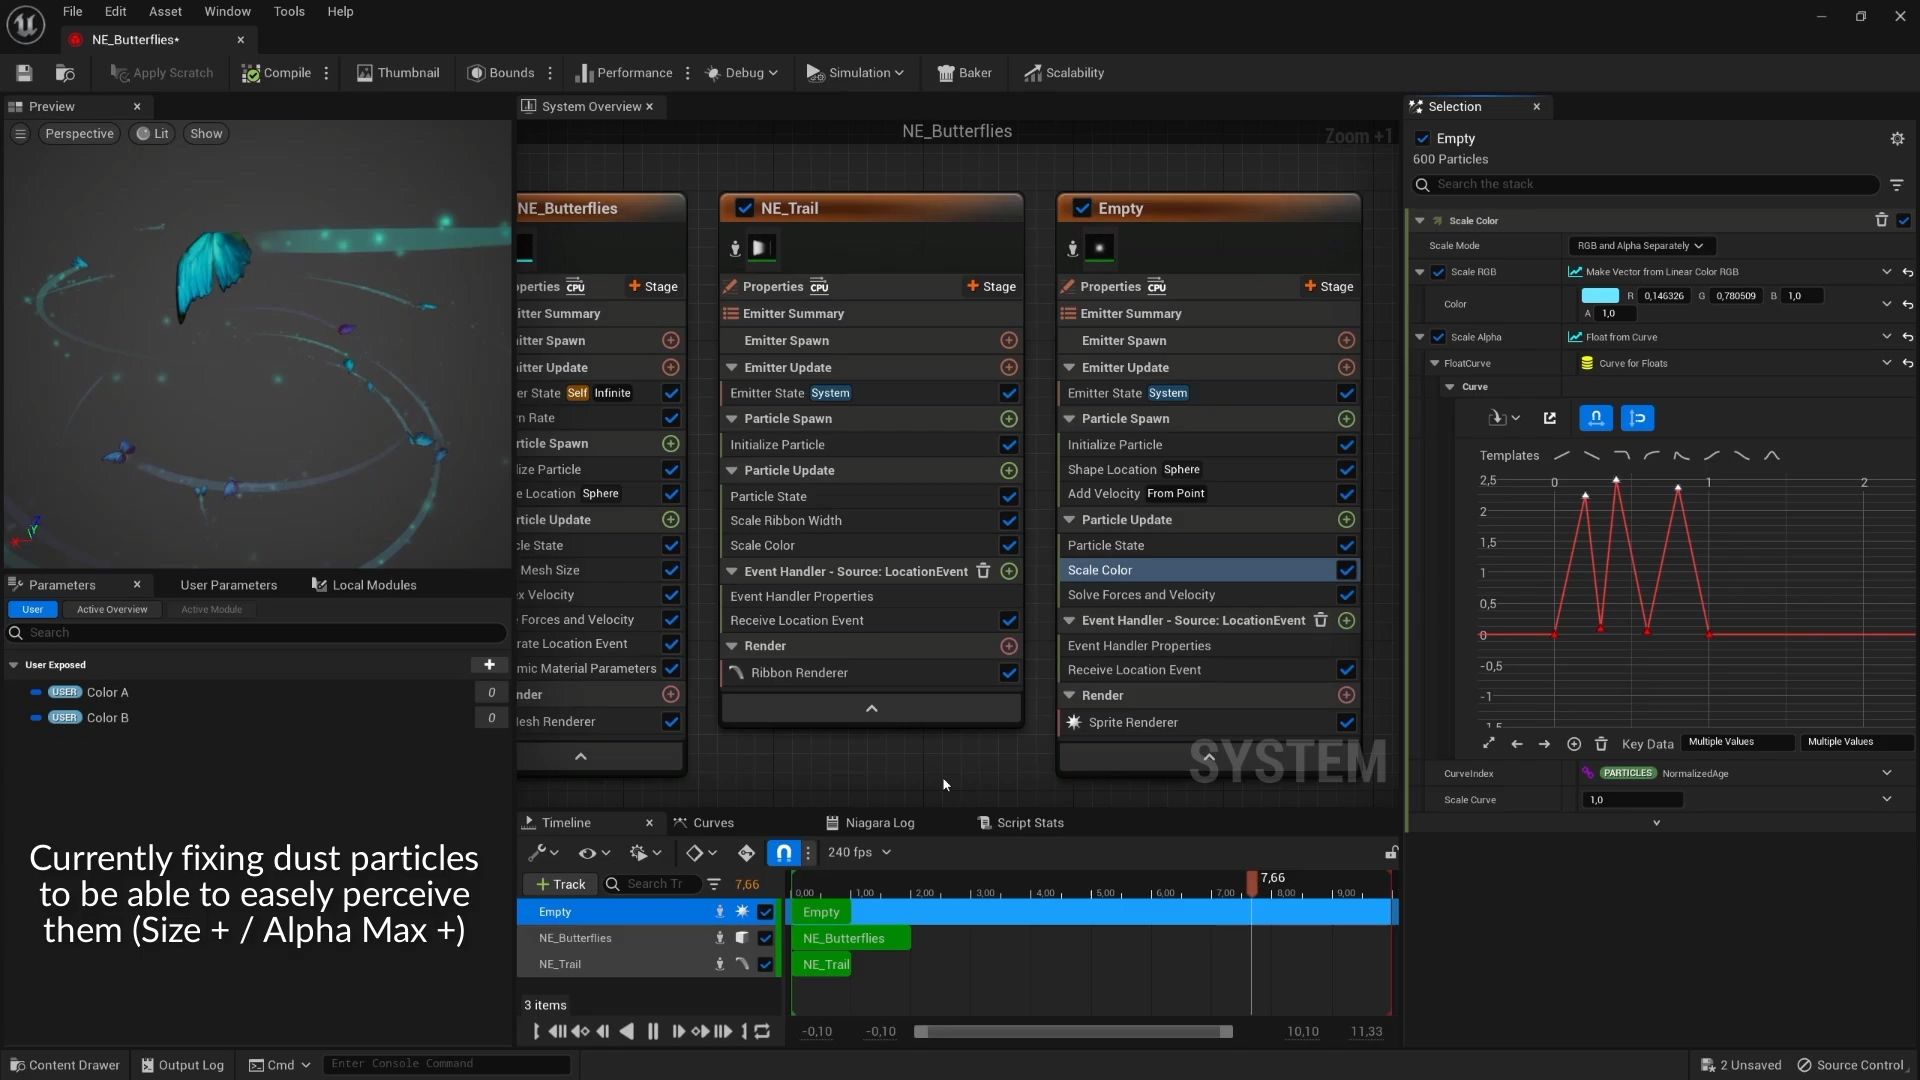Toggle the Scale Alpha checkbox
1920x1080 pixels.
click(x=1438, y=337)
